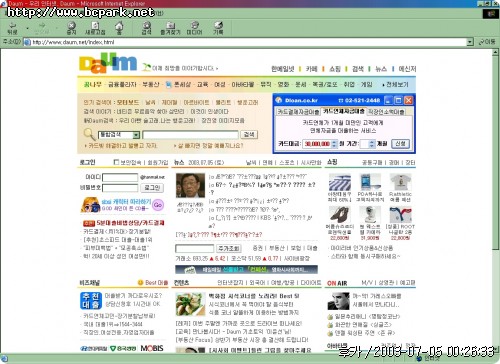Open the IE Search toolbar icon
The image size is (500, 364).
pyautogui.click(x=146, y=28)
